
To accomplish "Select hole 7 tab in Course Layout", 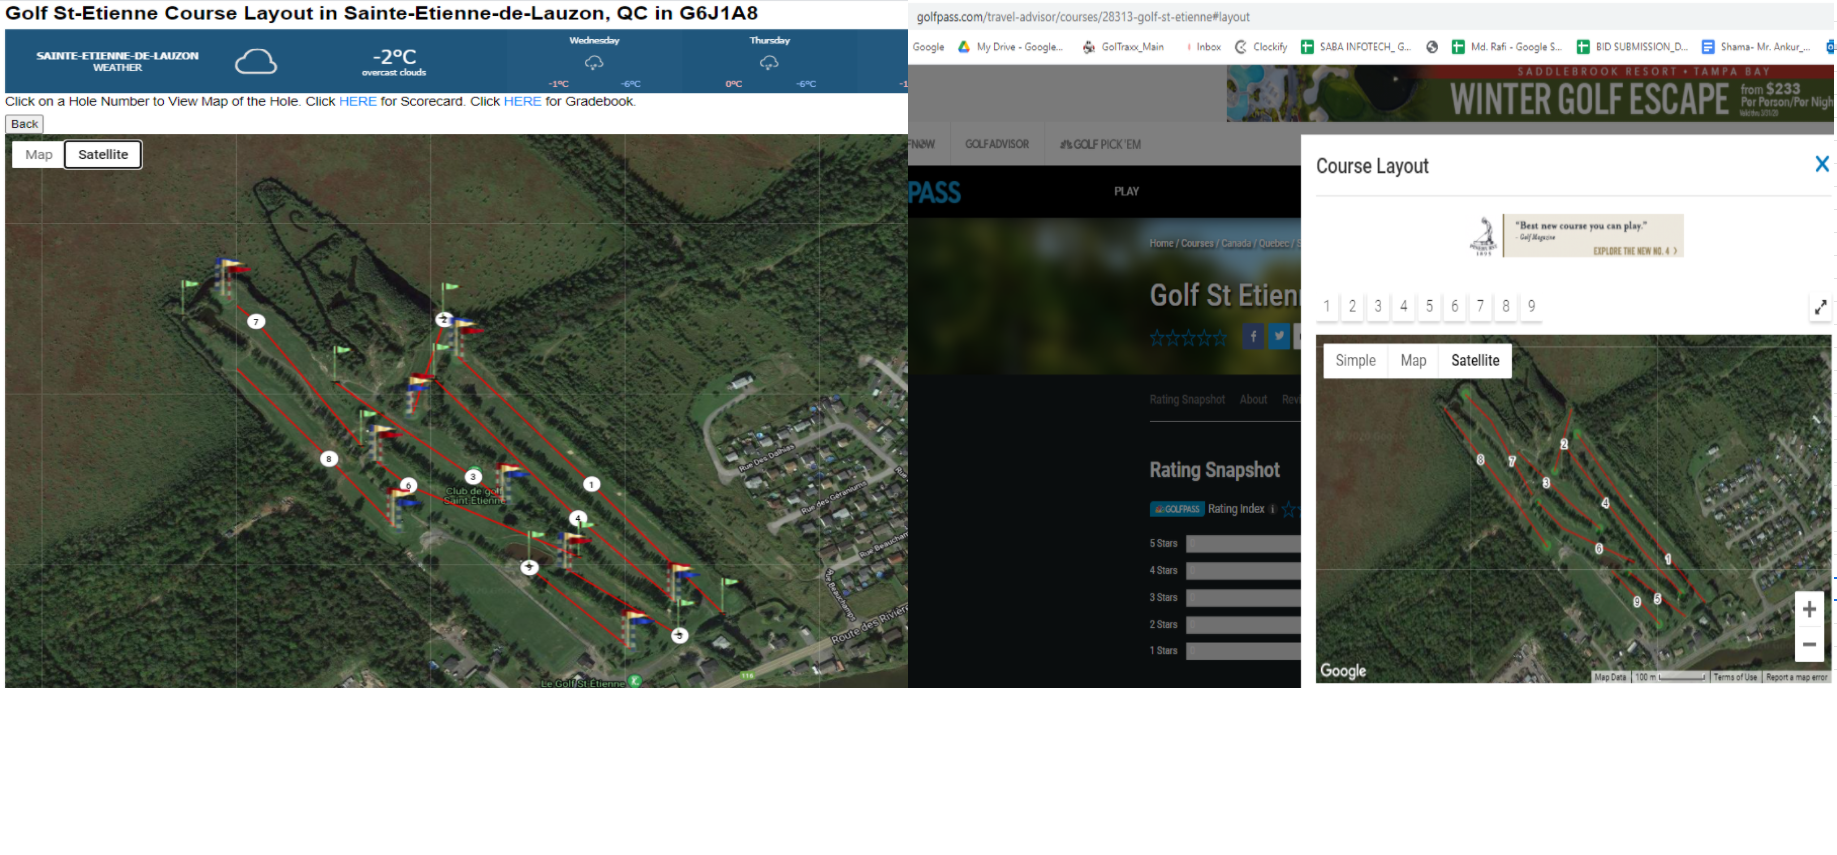I will (1480, 307).
